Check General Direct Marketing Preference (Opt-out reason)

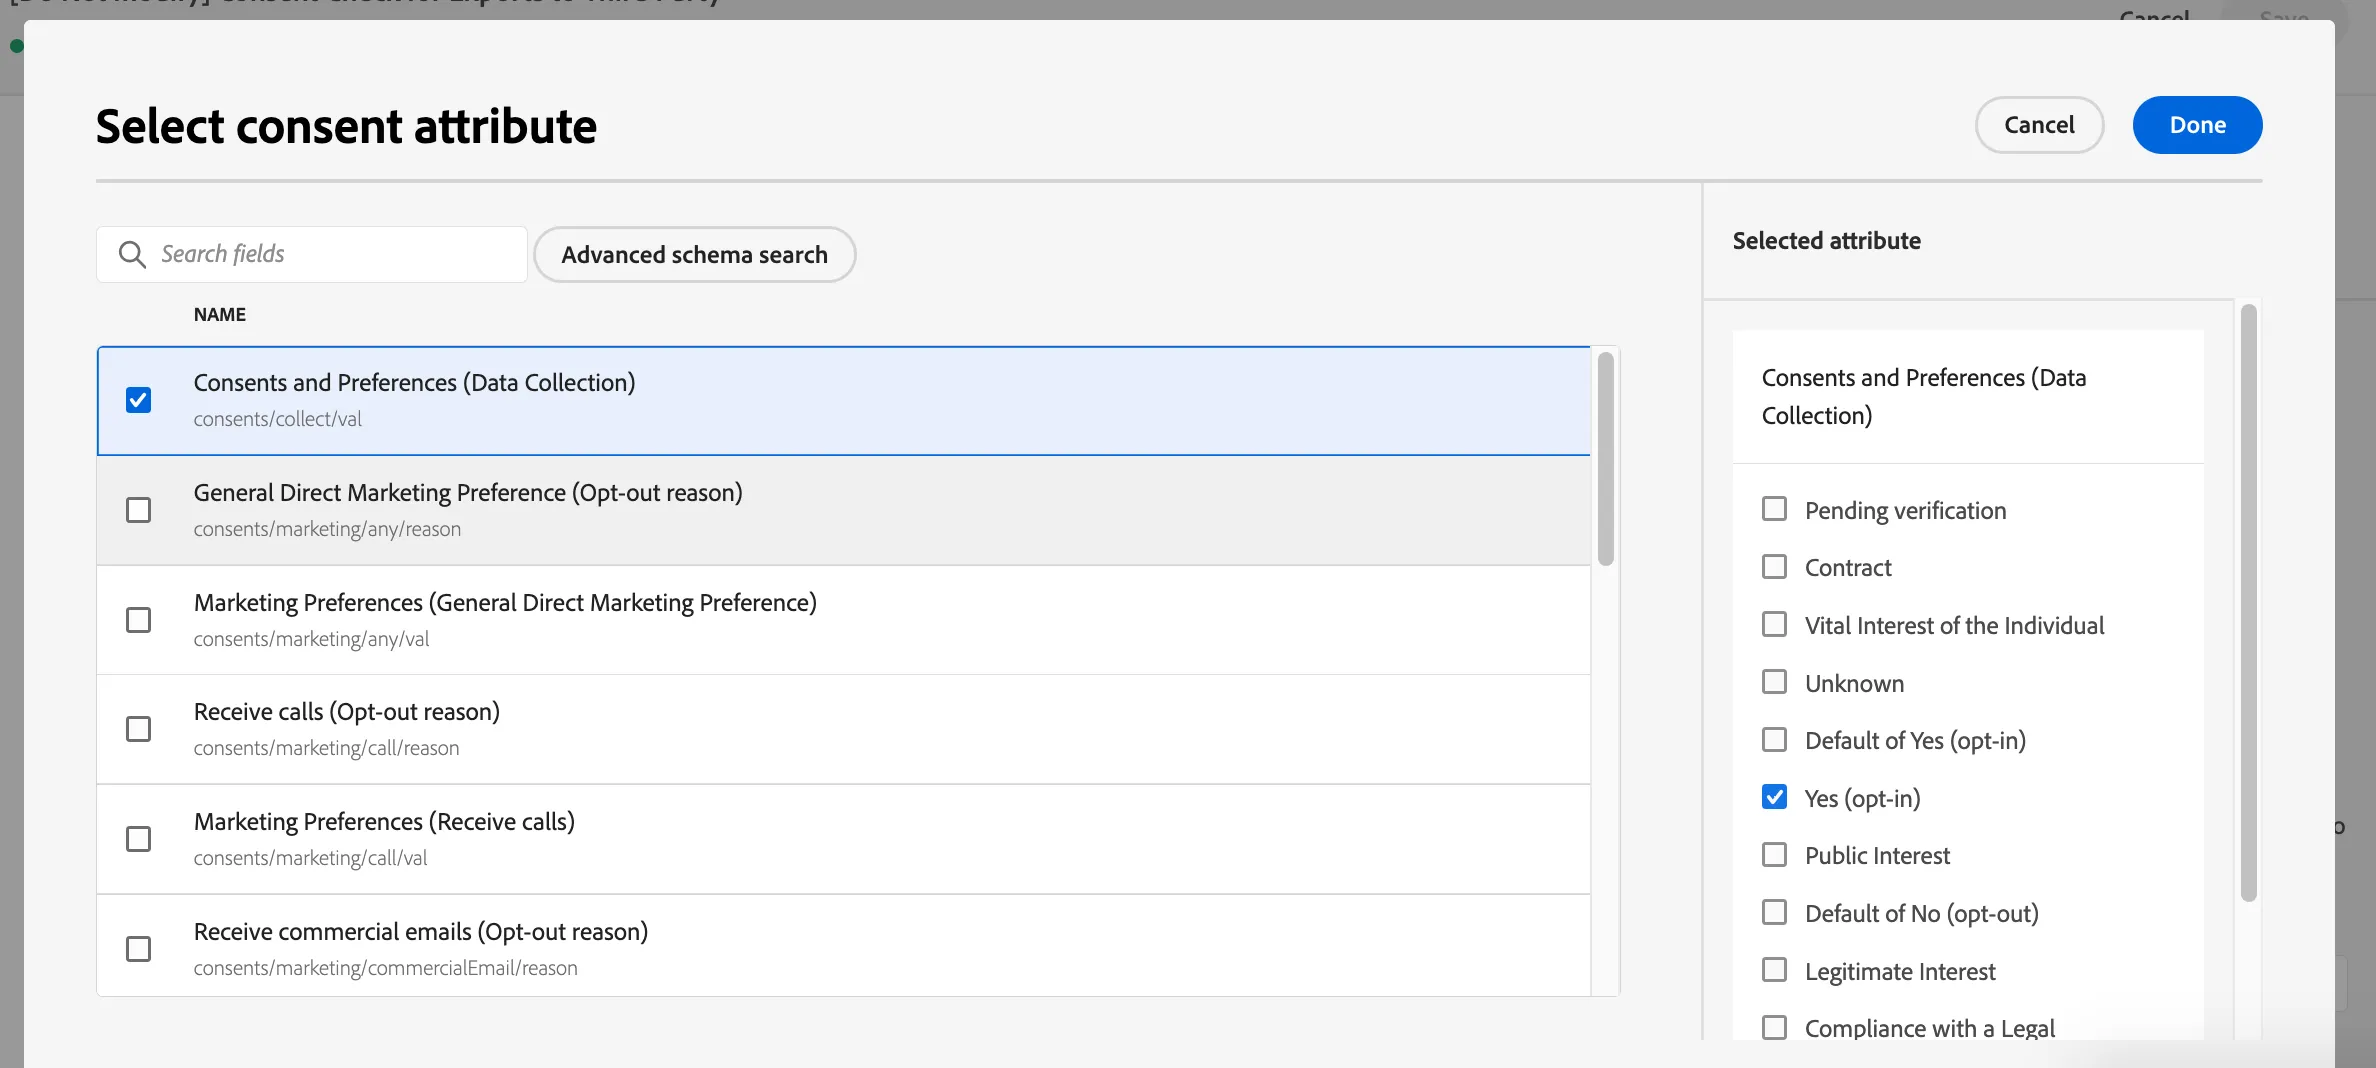139,510
